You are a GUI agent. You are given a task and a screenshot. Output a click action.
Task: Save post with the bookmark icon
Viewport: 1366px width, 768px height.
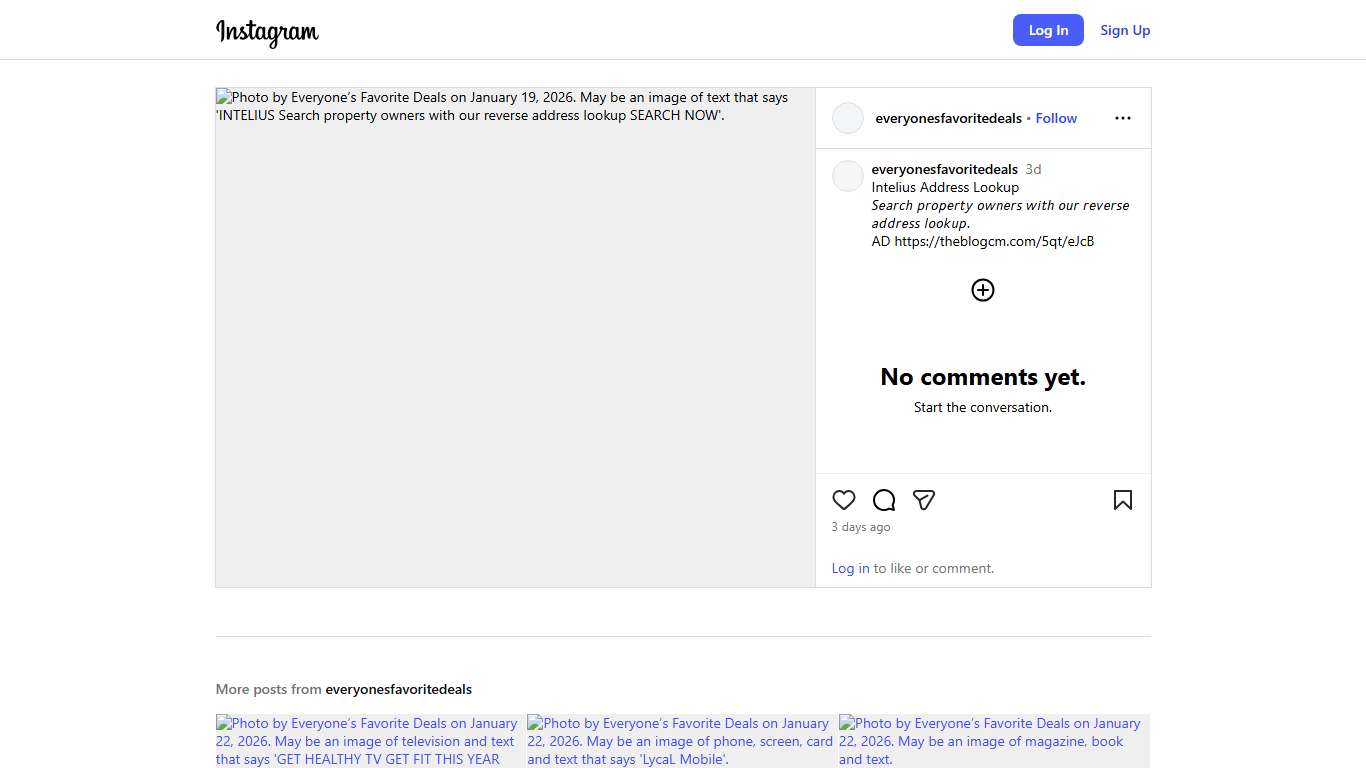[1122, 500]
